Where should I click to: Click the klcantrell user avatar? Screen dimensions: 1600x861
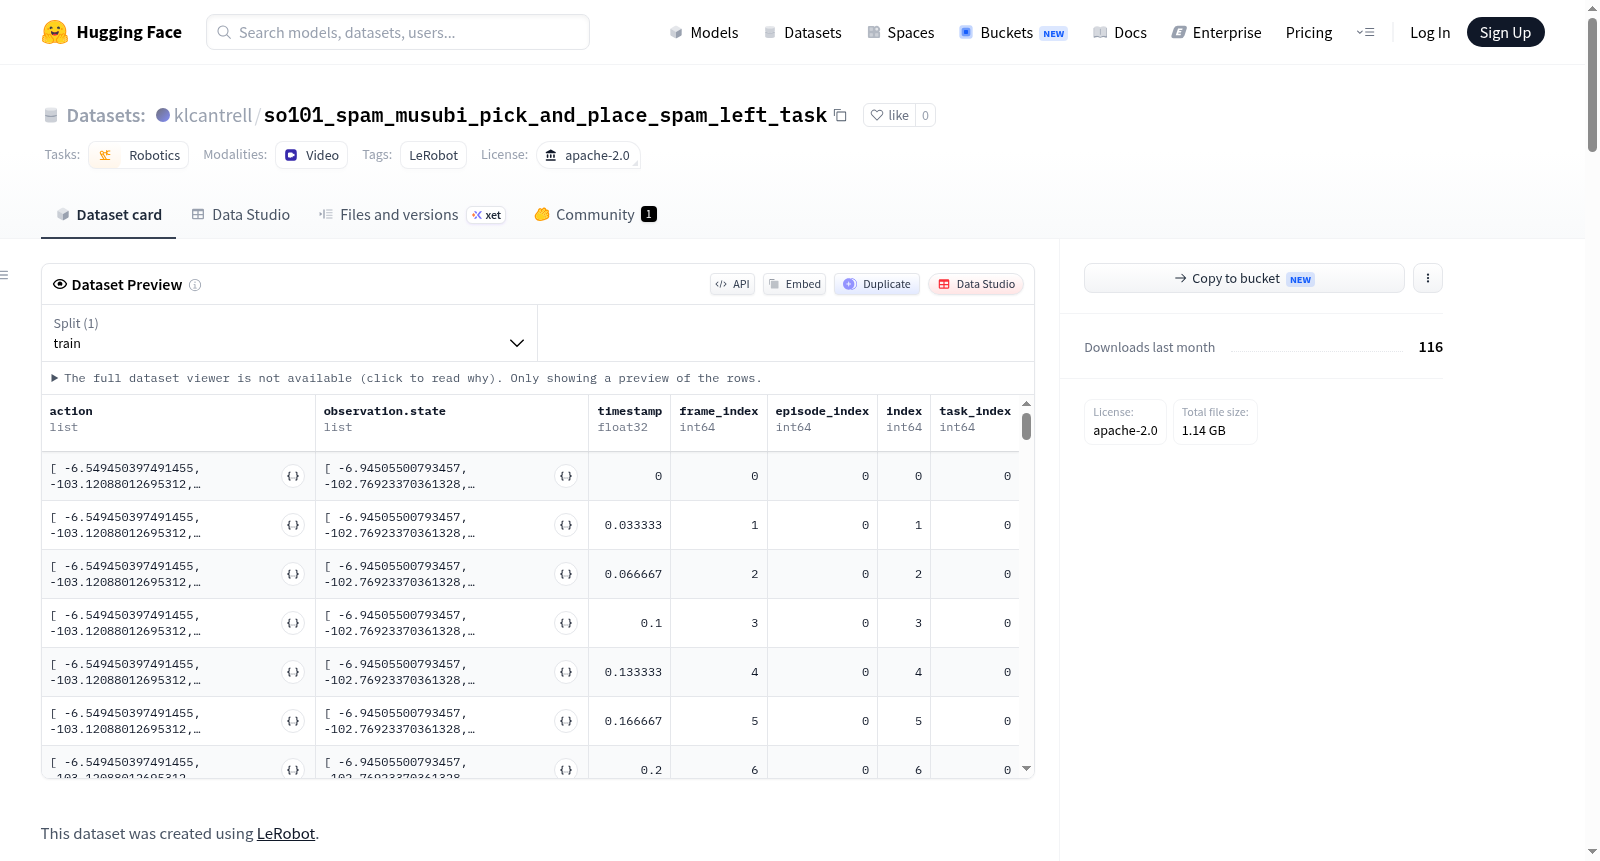[x=163, y=115]
